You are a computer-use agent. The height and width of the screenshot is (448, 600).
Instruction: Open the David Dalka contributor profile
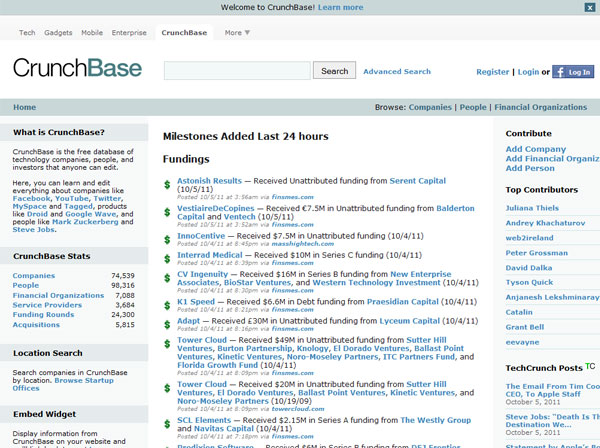(x=529, y=268)
